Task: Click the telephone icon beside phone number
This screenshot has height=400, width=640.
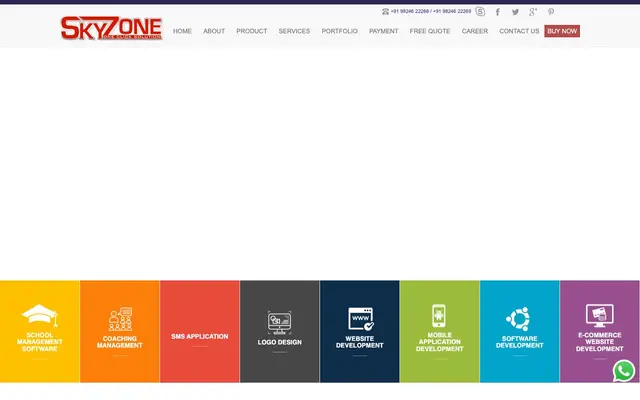Action: (x=385, y=11)
